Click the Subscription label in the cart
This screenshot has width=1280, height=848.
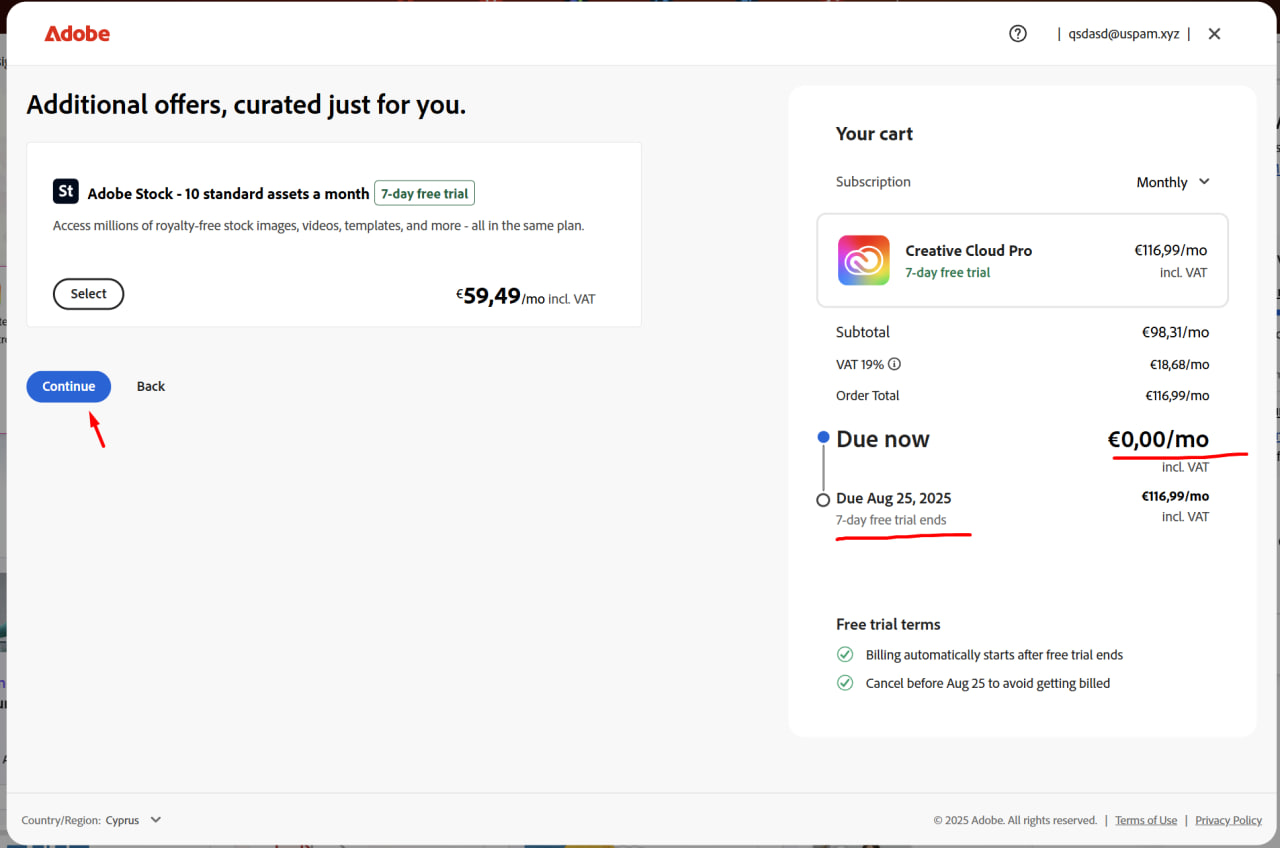(873, 182)
